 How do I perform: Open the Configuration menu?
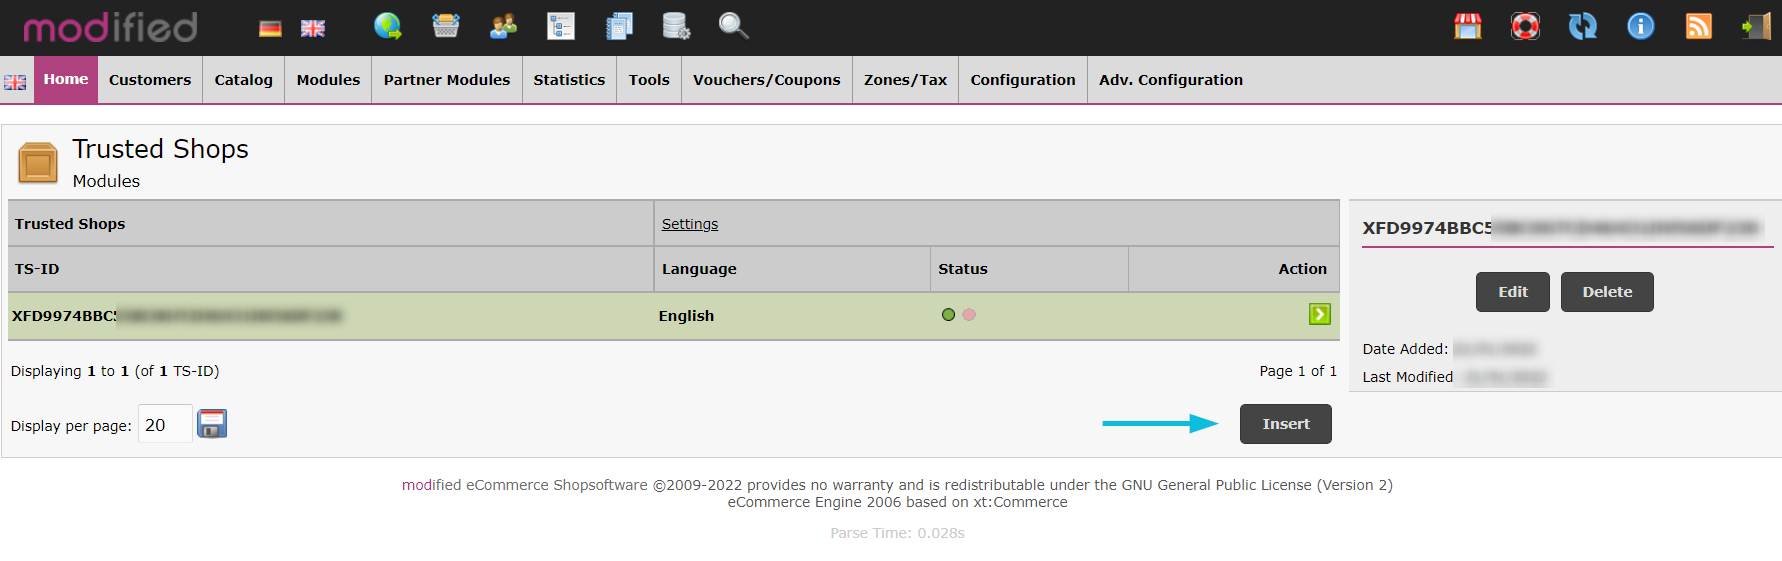coord(1023,80)
